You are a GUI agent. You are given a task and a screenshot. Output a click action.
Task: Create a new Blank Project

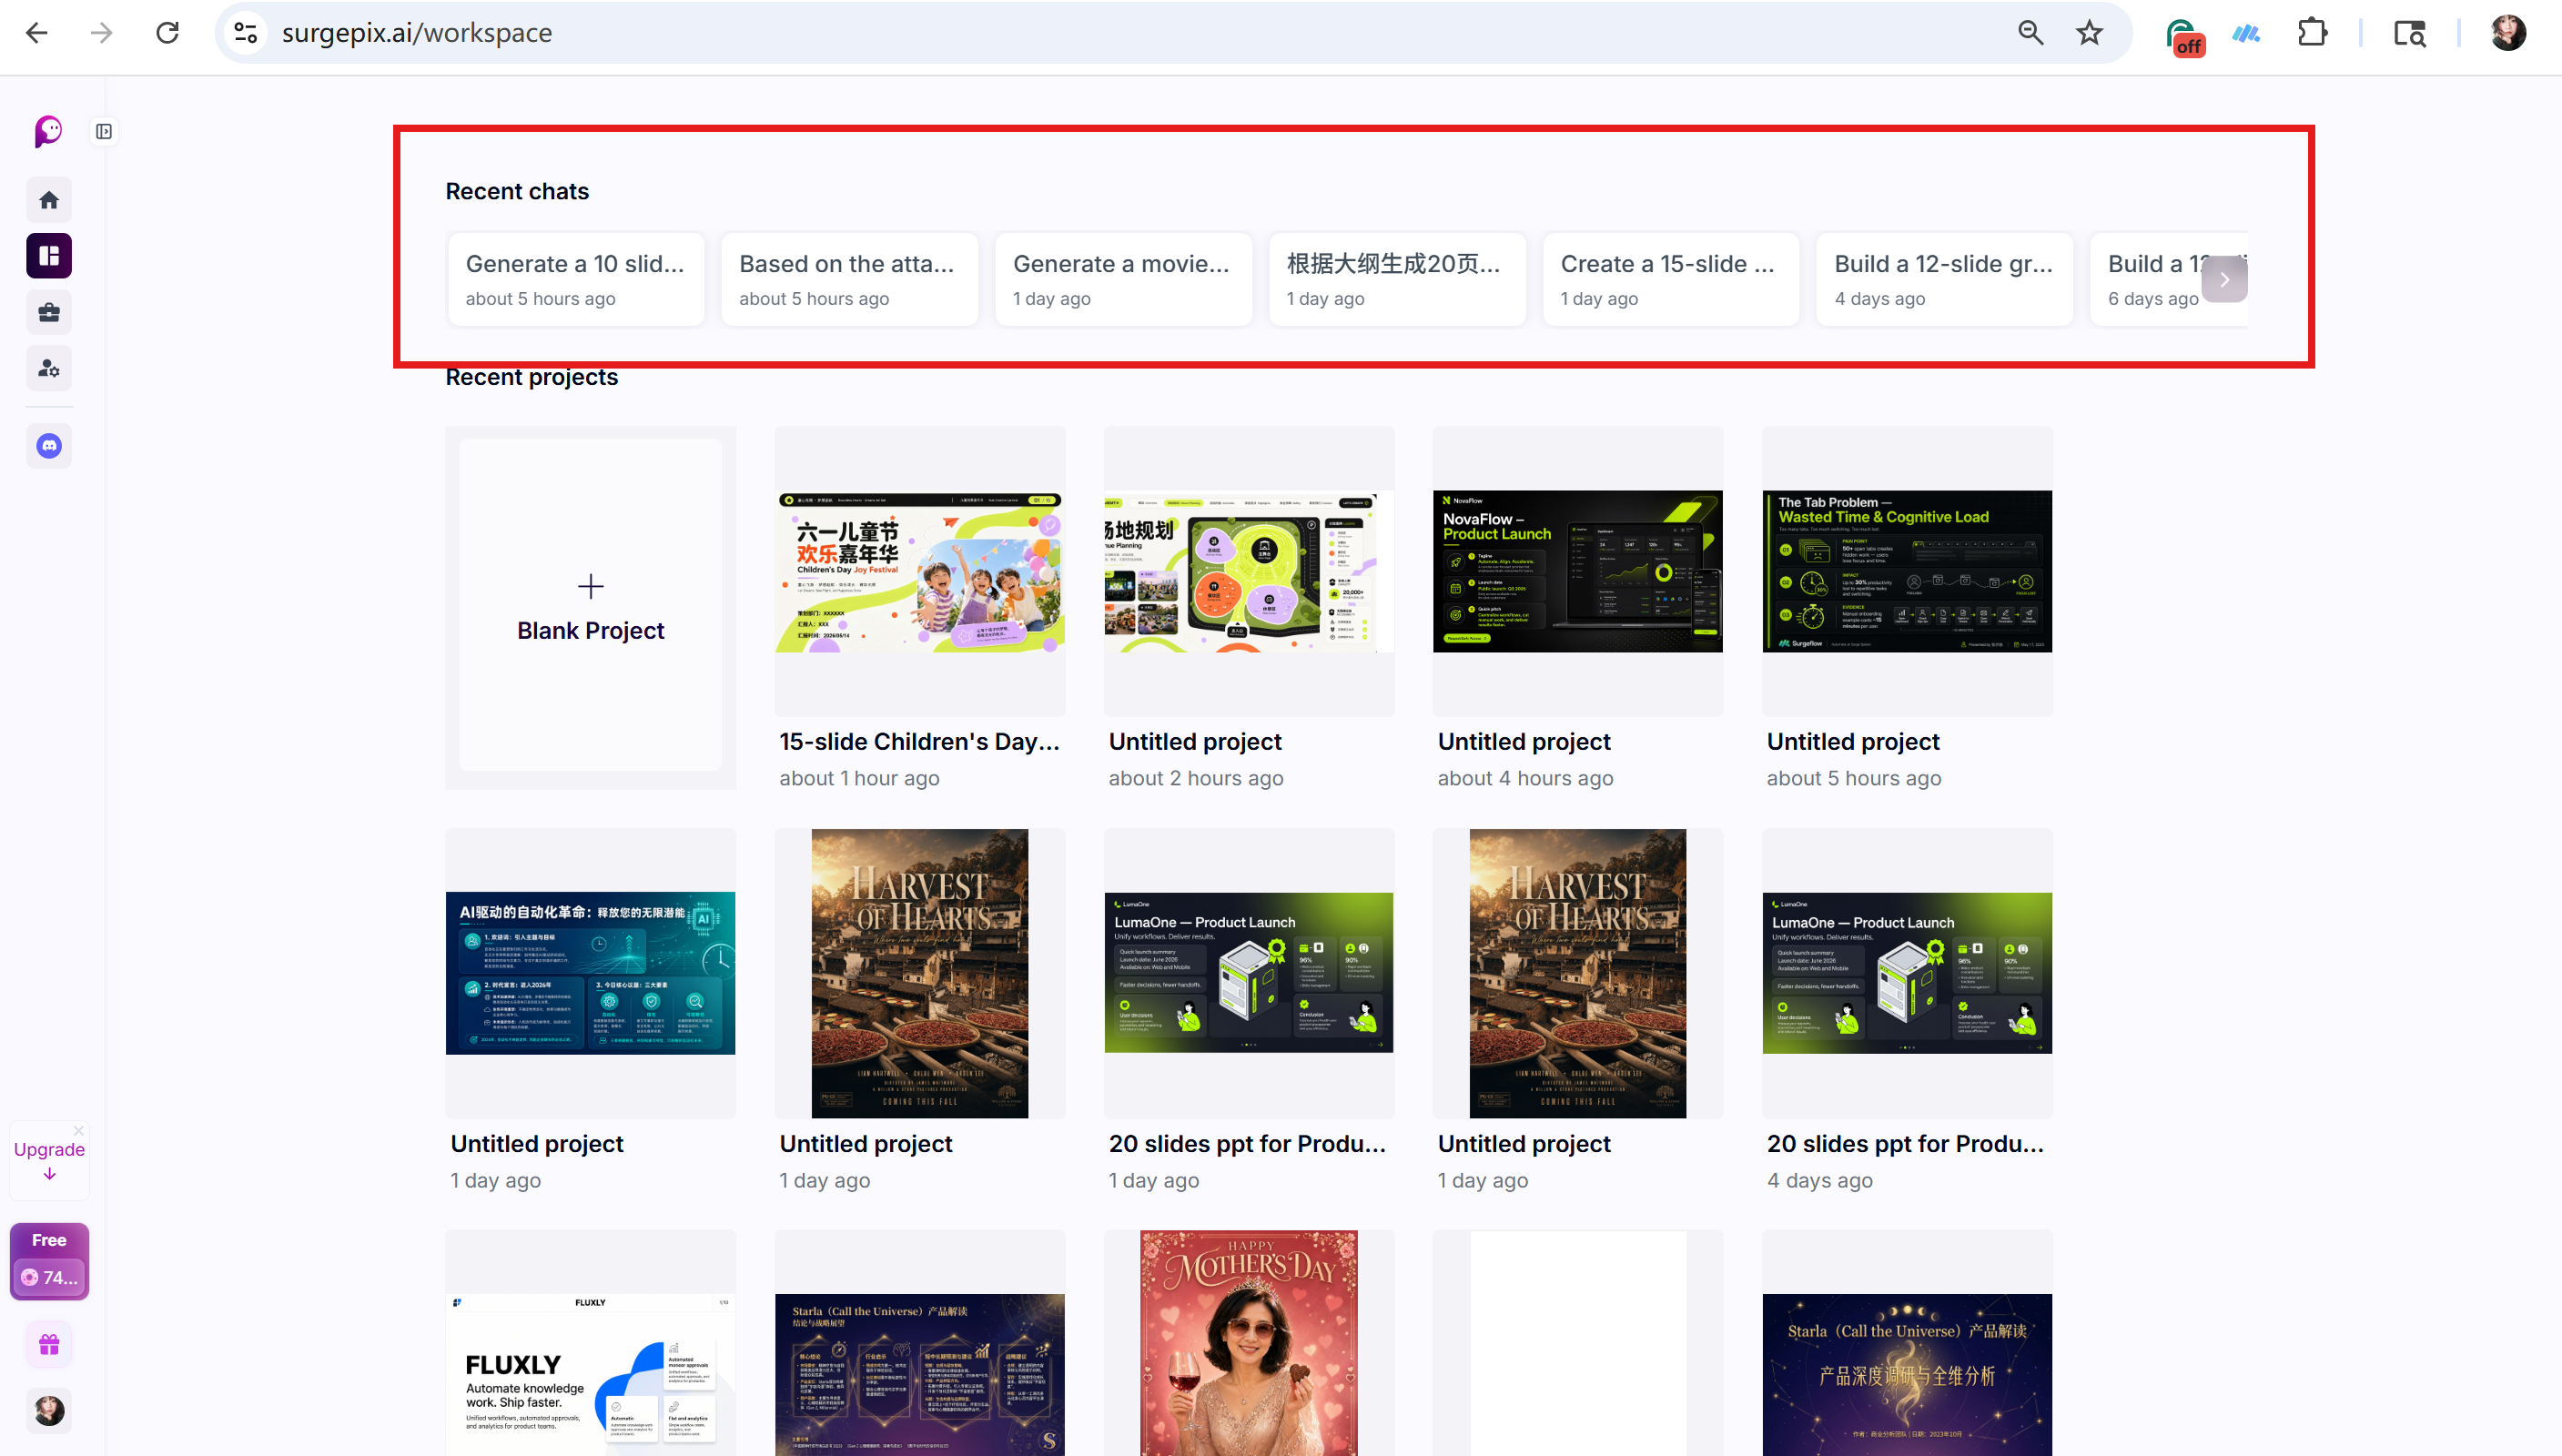(591, 607)
